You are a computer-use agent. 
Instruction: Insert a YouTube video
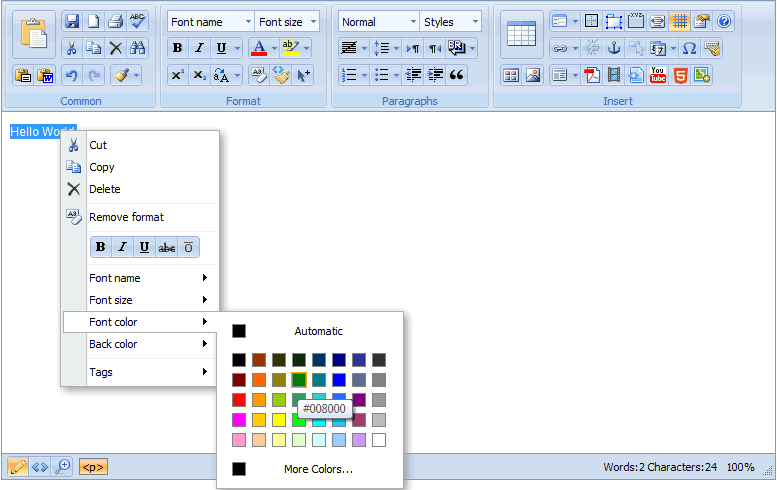658,75
